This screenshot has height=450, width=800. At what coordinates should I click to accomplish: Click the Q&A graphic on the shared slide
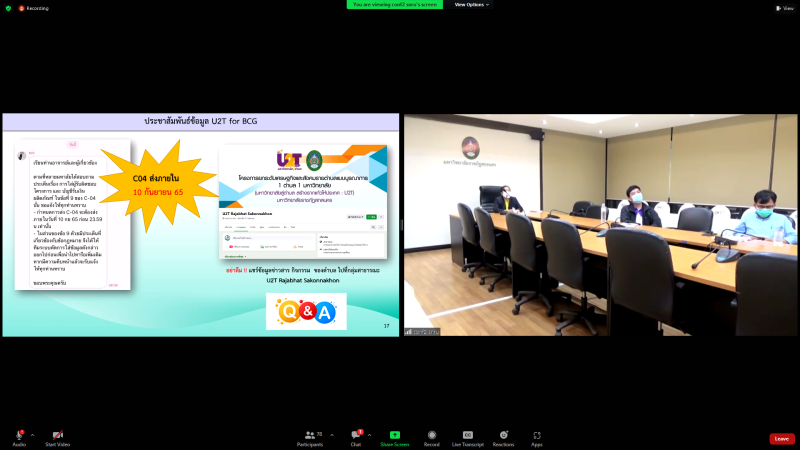tap(306, 311)
